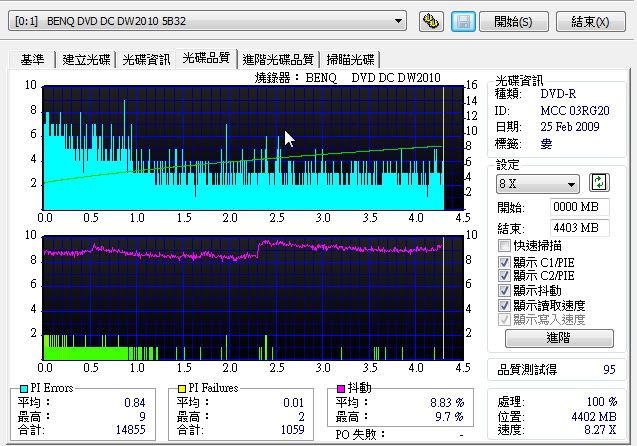Click the 進階 advanced button
The image size is (637, 446).
(559, 338)
